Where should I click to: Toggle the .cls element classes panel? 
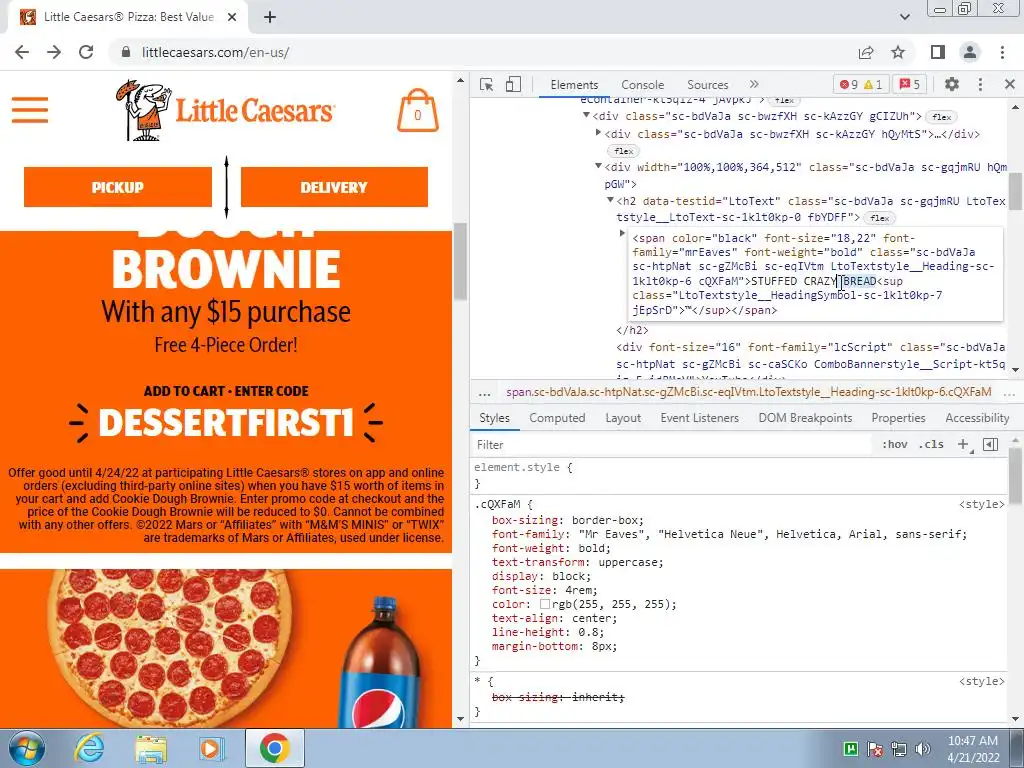coord(931,444)
